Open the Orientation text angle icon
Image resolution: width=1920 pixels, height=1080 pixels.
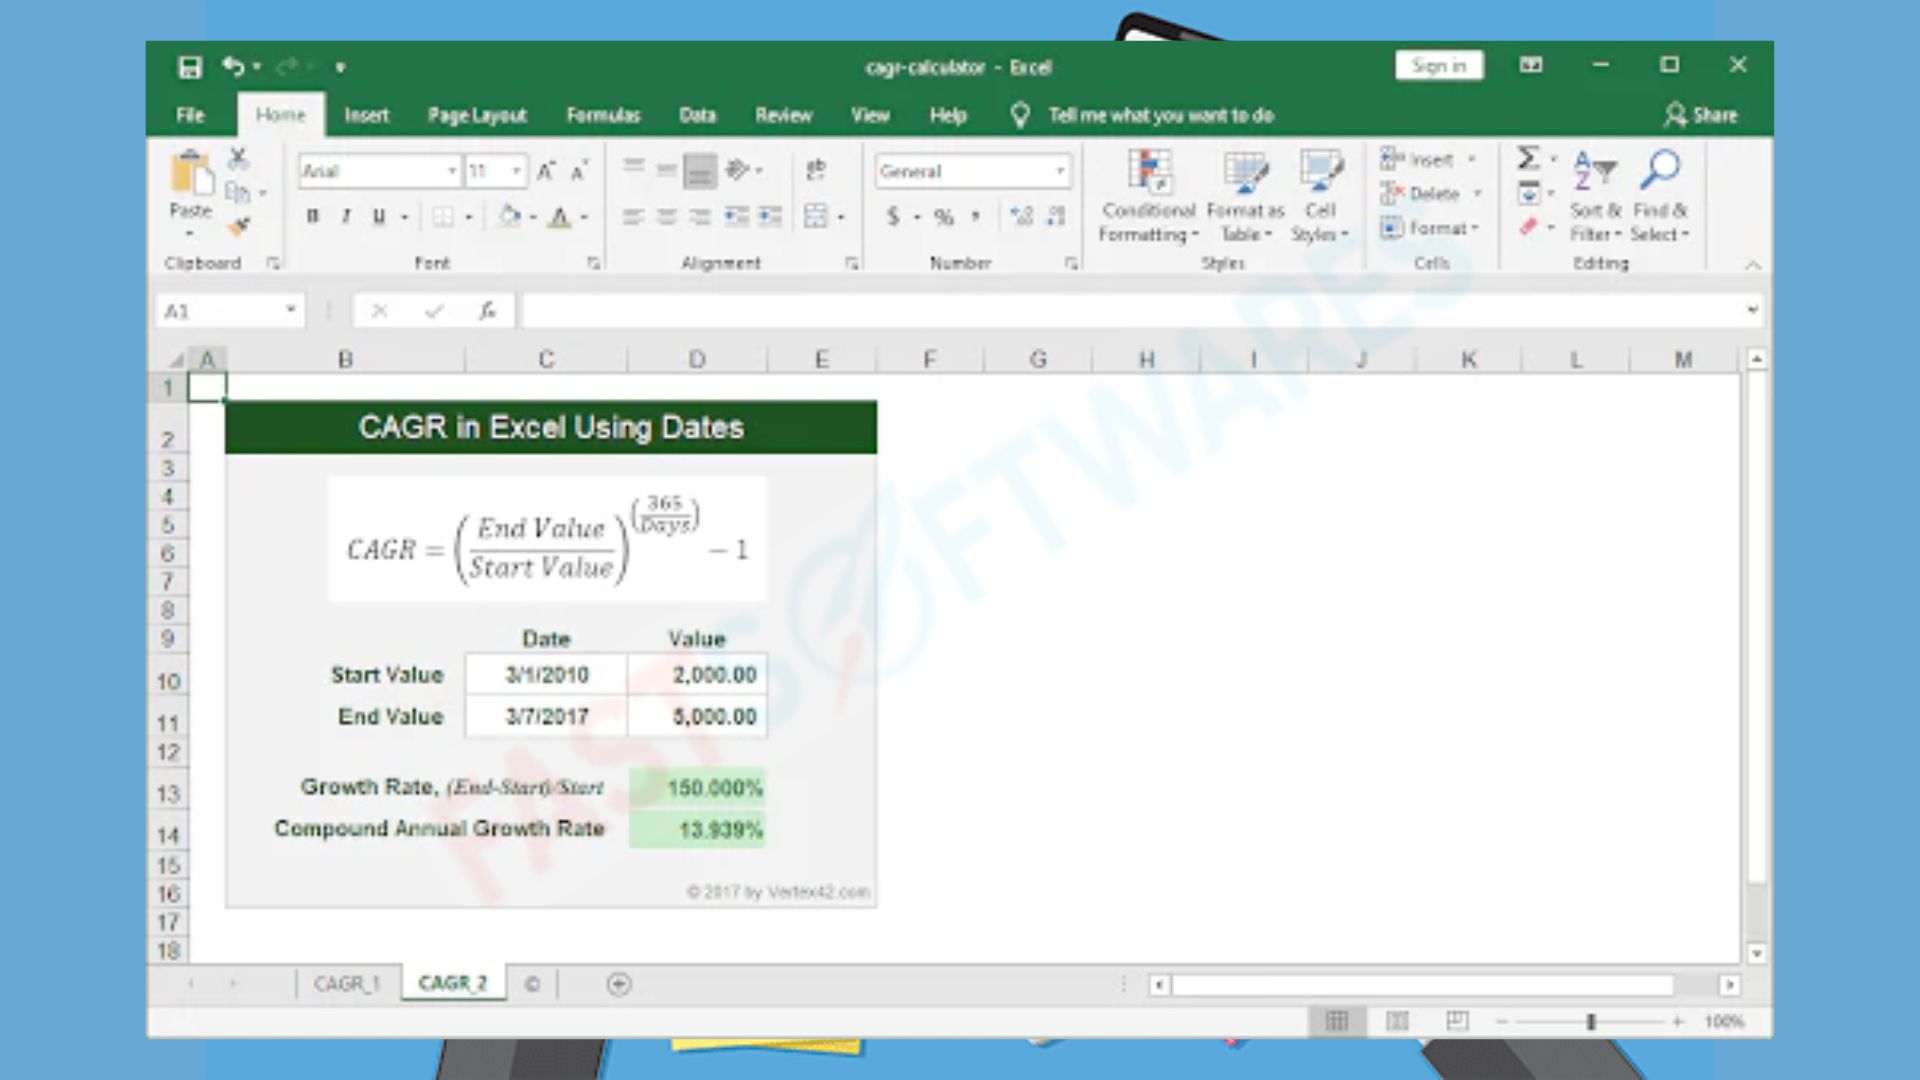(738, 170)
